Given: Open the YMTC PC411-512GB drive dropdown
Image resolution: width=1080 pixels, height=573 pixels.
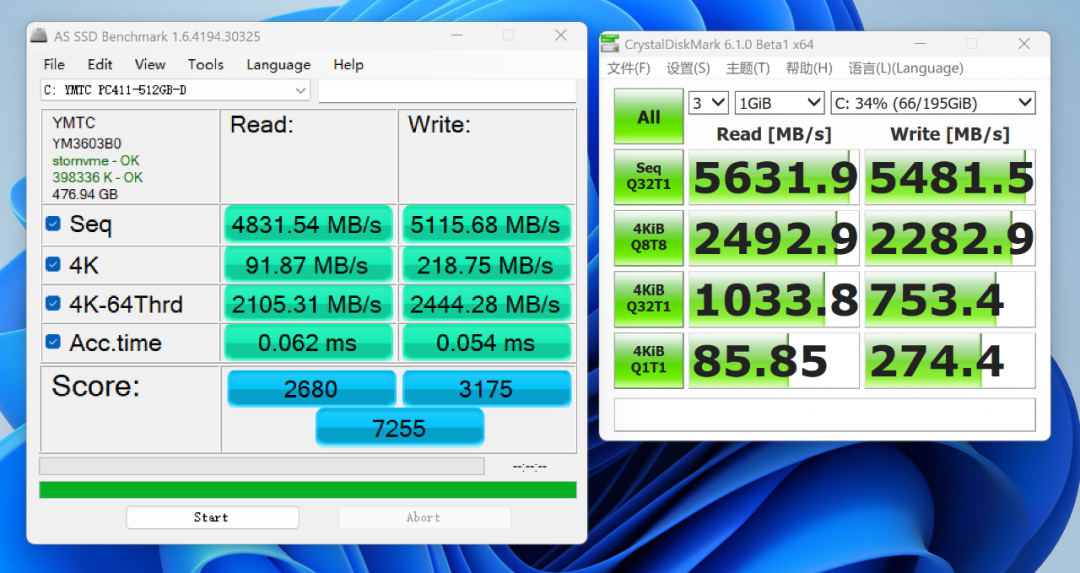Looking at the screenshot, I should pyautogui.click(x=175, y=90).
